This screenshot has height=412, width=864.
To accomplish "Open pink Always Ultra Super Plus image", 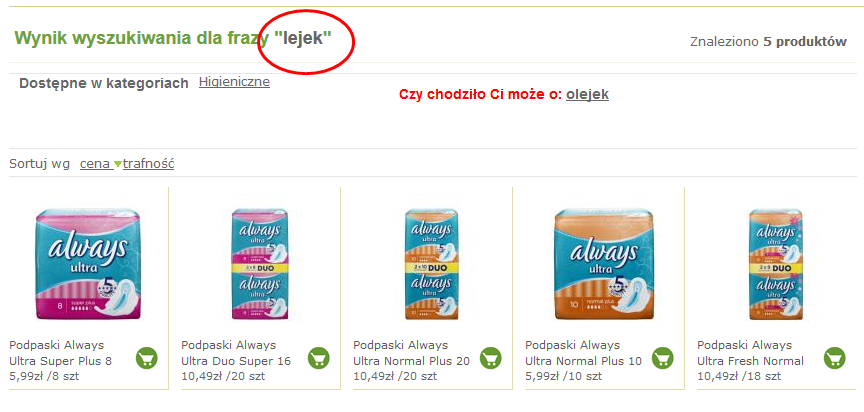I will (88, 264).
